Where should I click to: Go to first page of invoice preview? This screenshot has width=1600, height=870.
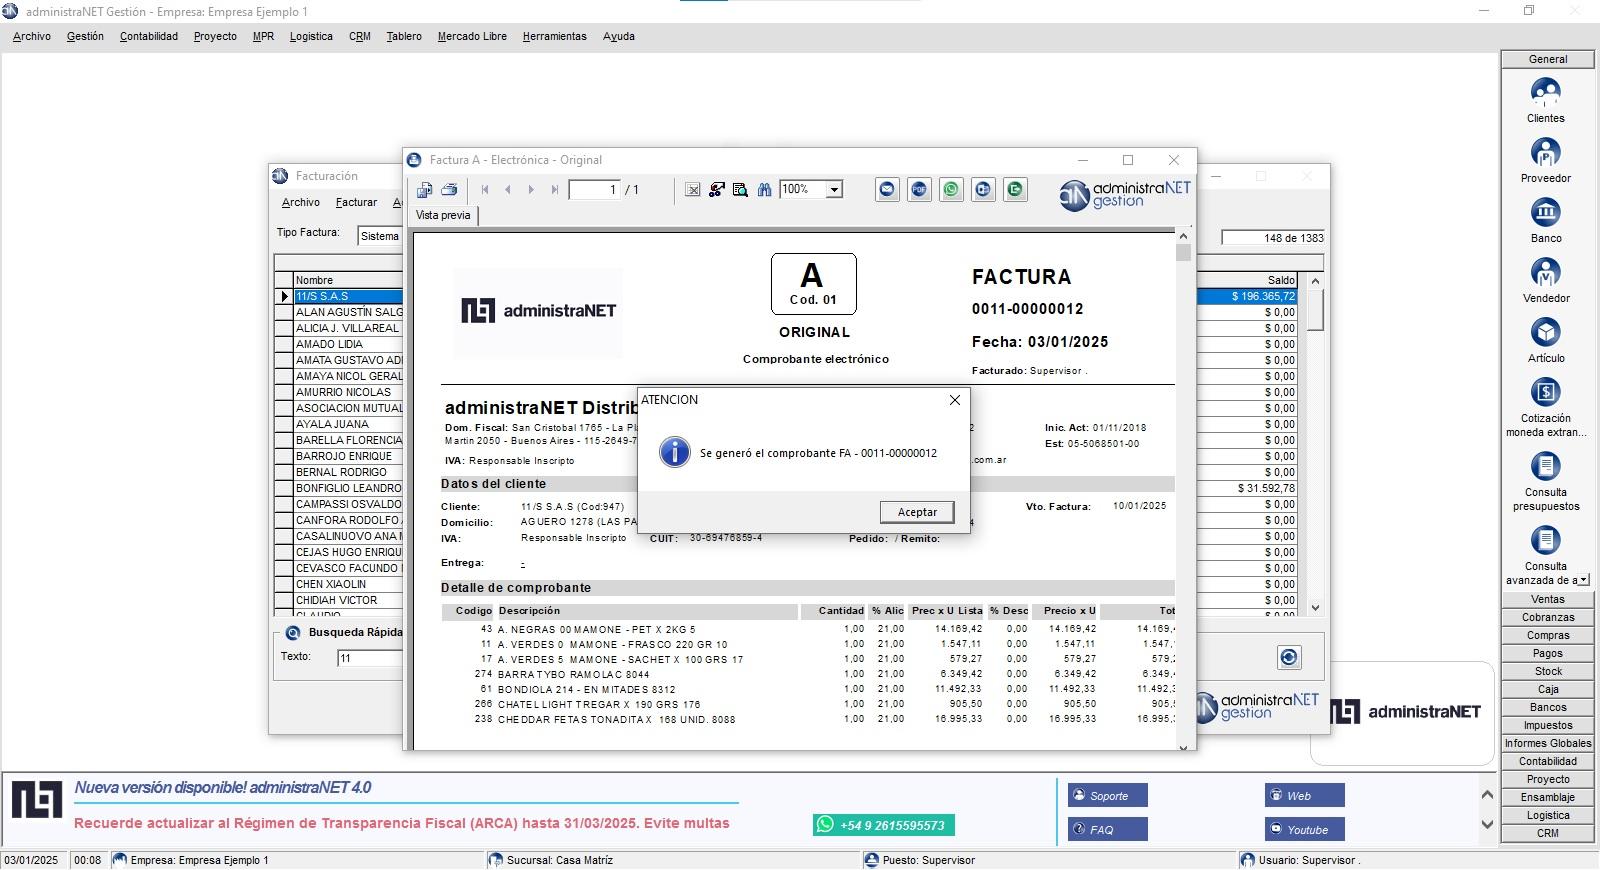tap(485, 190)
